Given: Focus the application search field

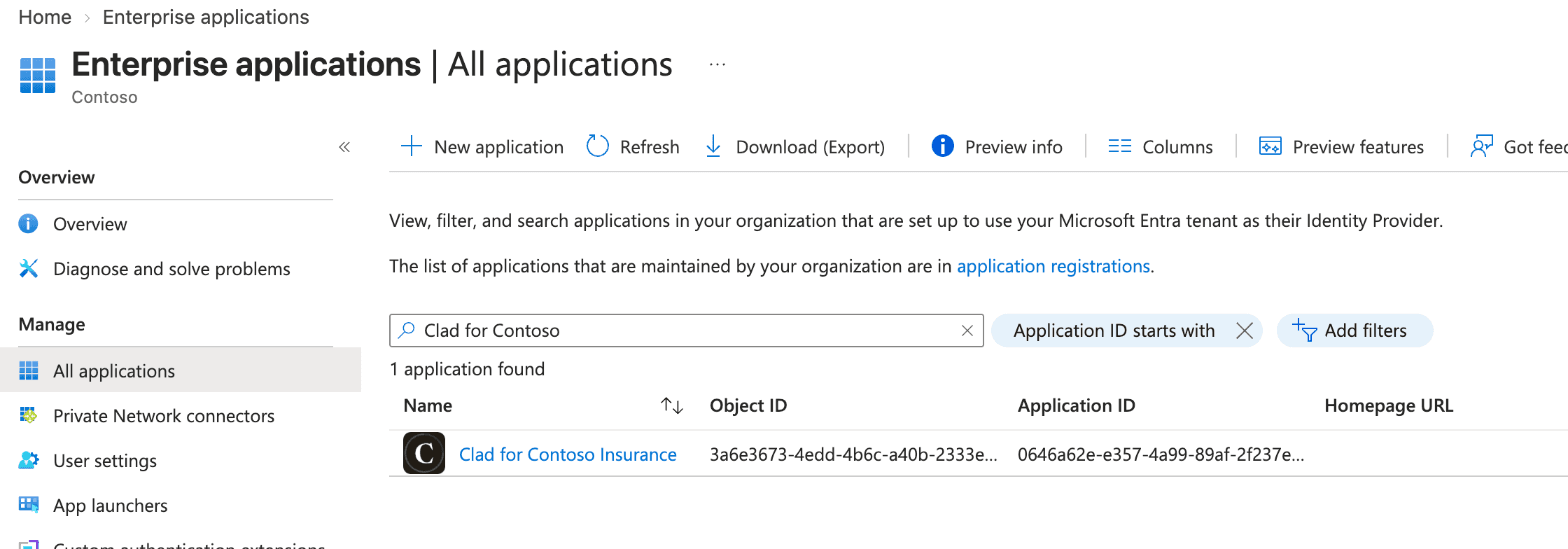Looking at the screenshot, I should [686, 330].
